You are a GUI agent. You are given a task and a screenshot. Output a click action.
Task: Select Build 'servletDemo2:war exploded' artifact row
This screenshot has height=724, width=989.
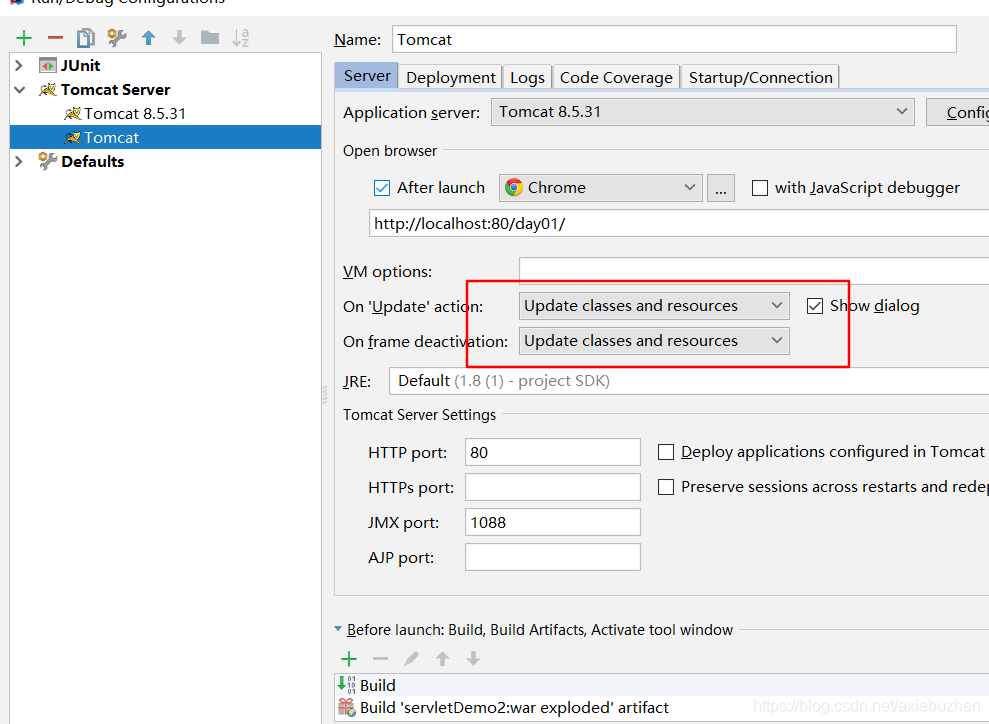coord(662,708)
